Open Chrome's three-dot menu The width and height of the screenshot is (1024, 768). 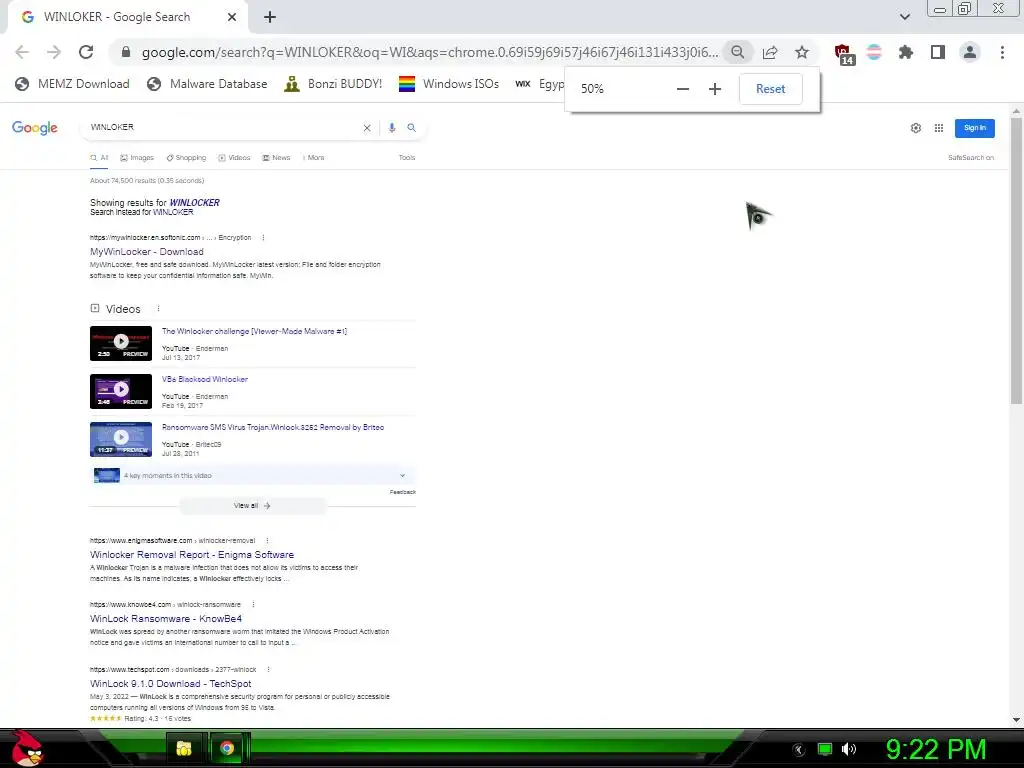tap(1002, 52)
